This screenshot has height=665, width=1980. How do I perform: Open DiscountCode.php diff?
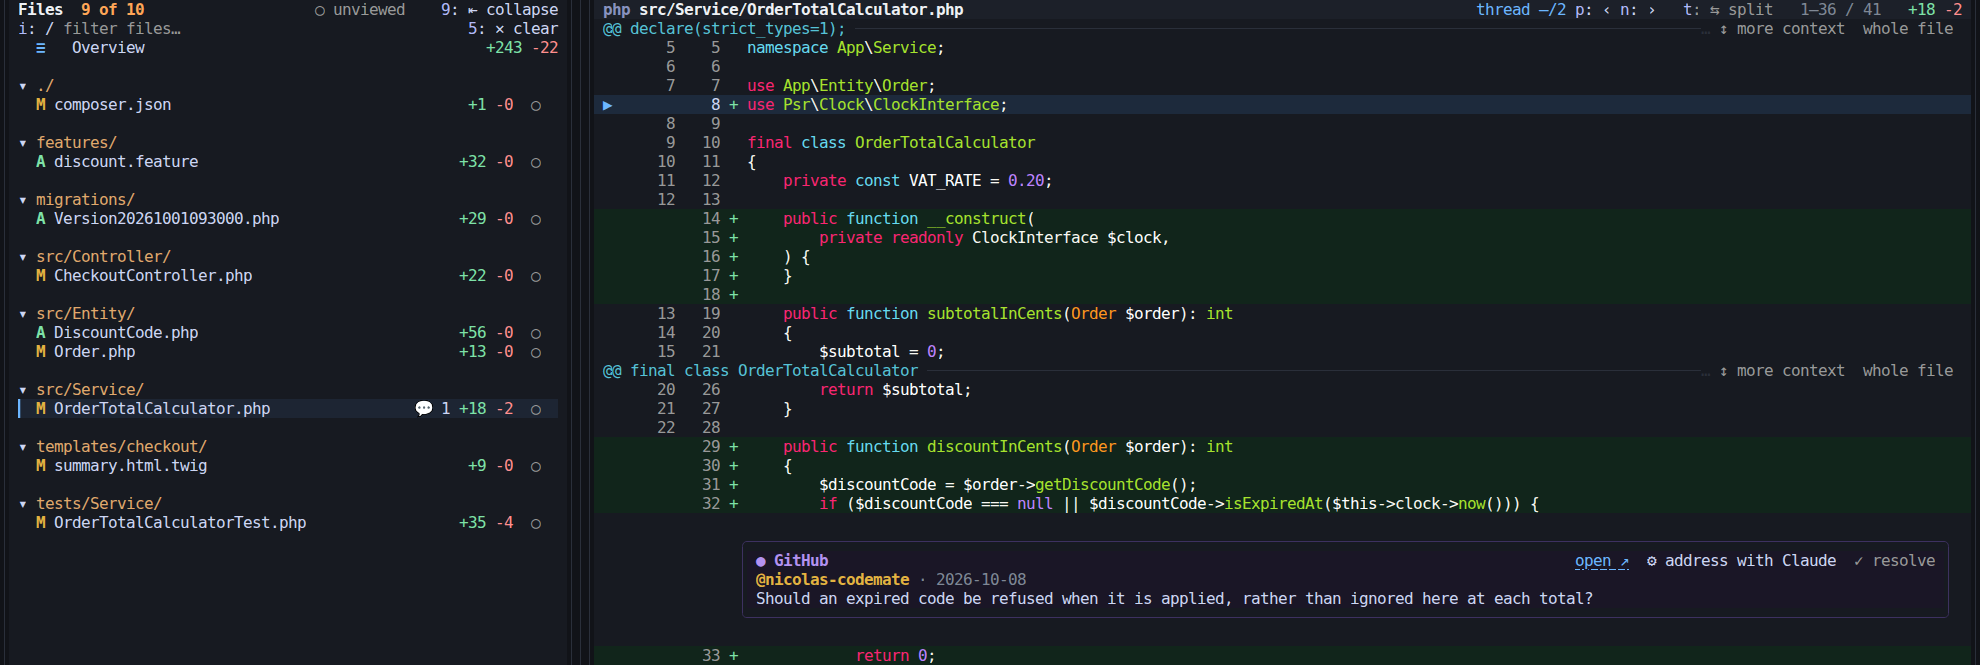[x=126, y=333]
